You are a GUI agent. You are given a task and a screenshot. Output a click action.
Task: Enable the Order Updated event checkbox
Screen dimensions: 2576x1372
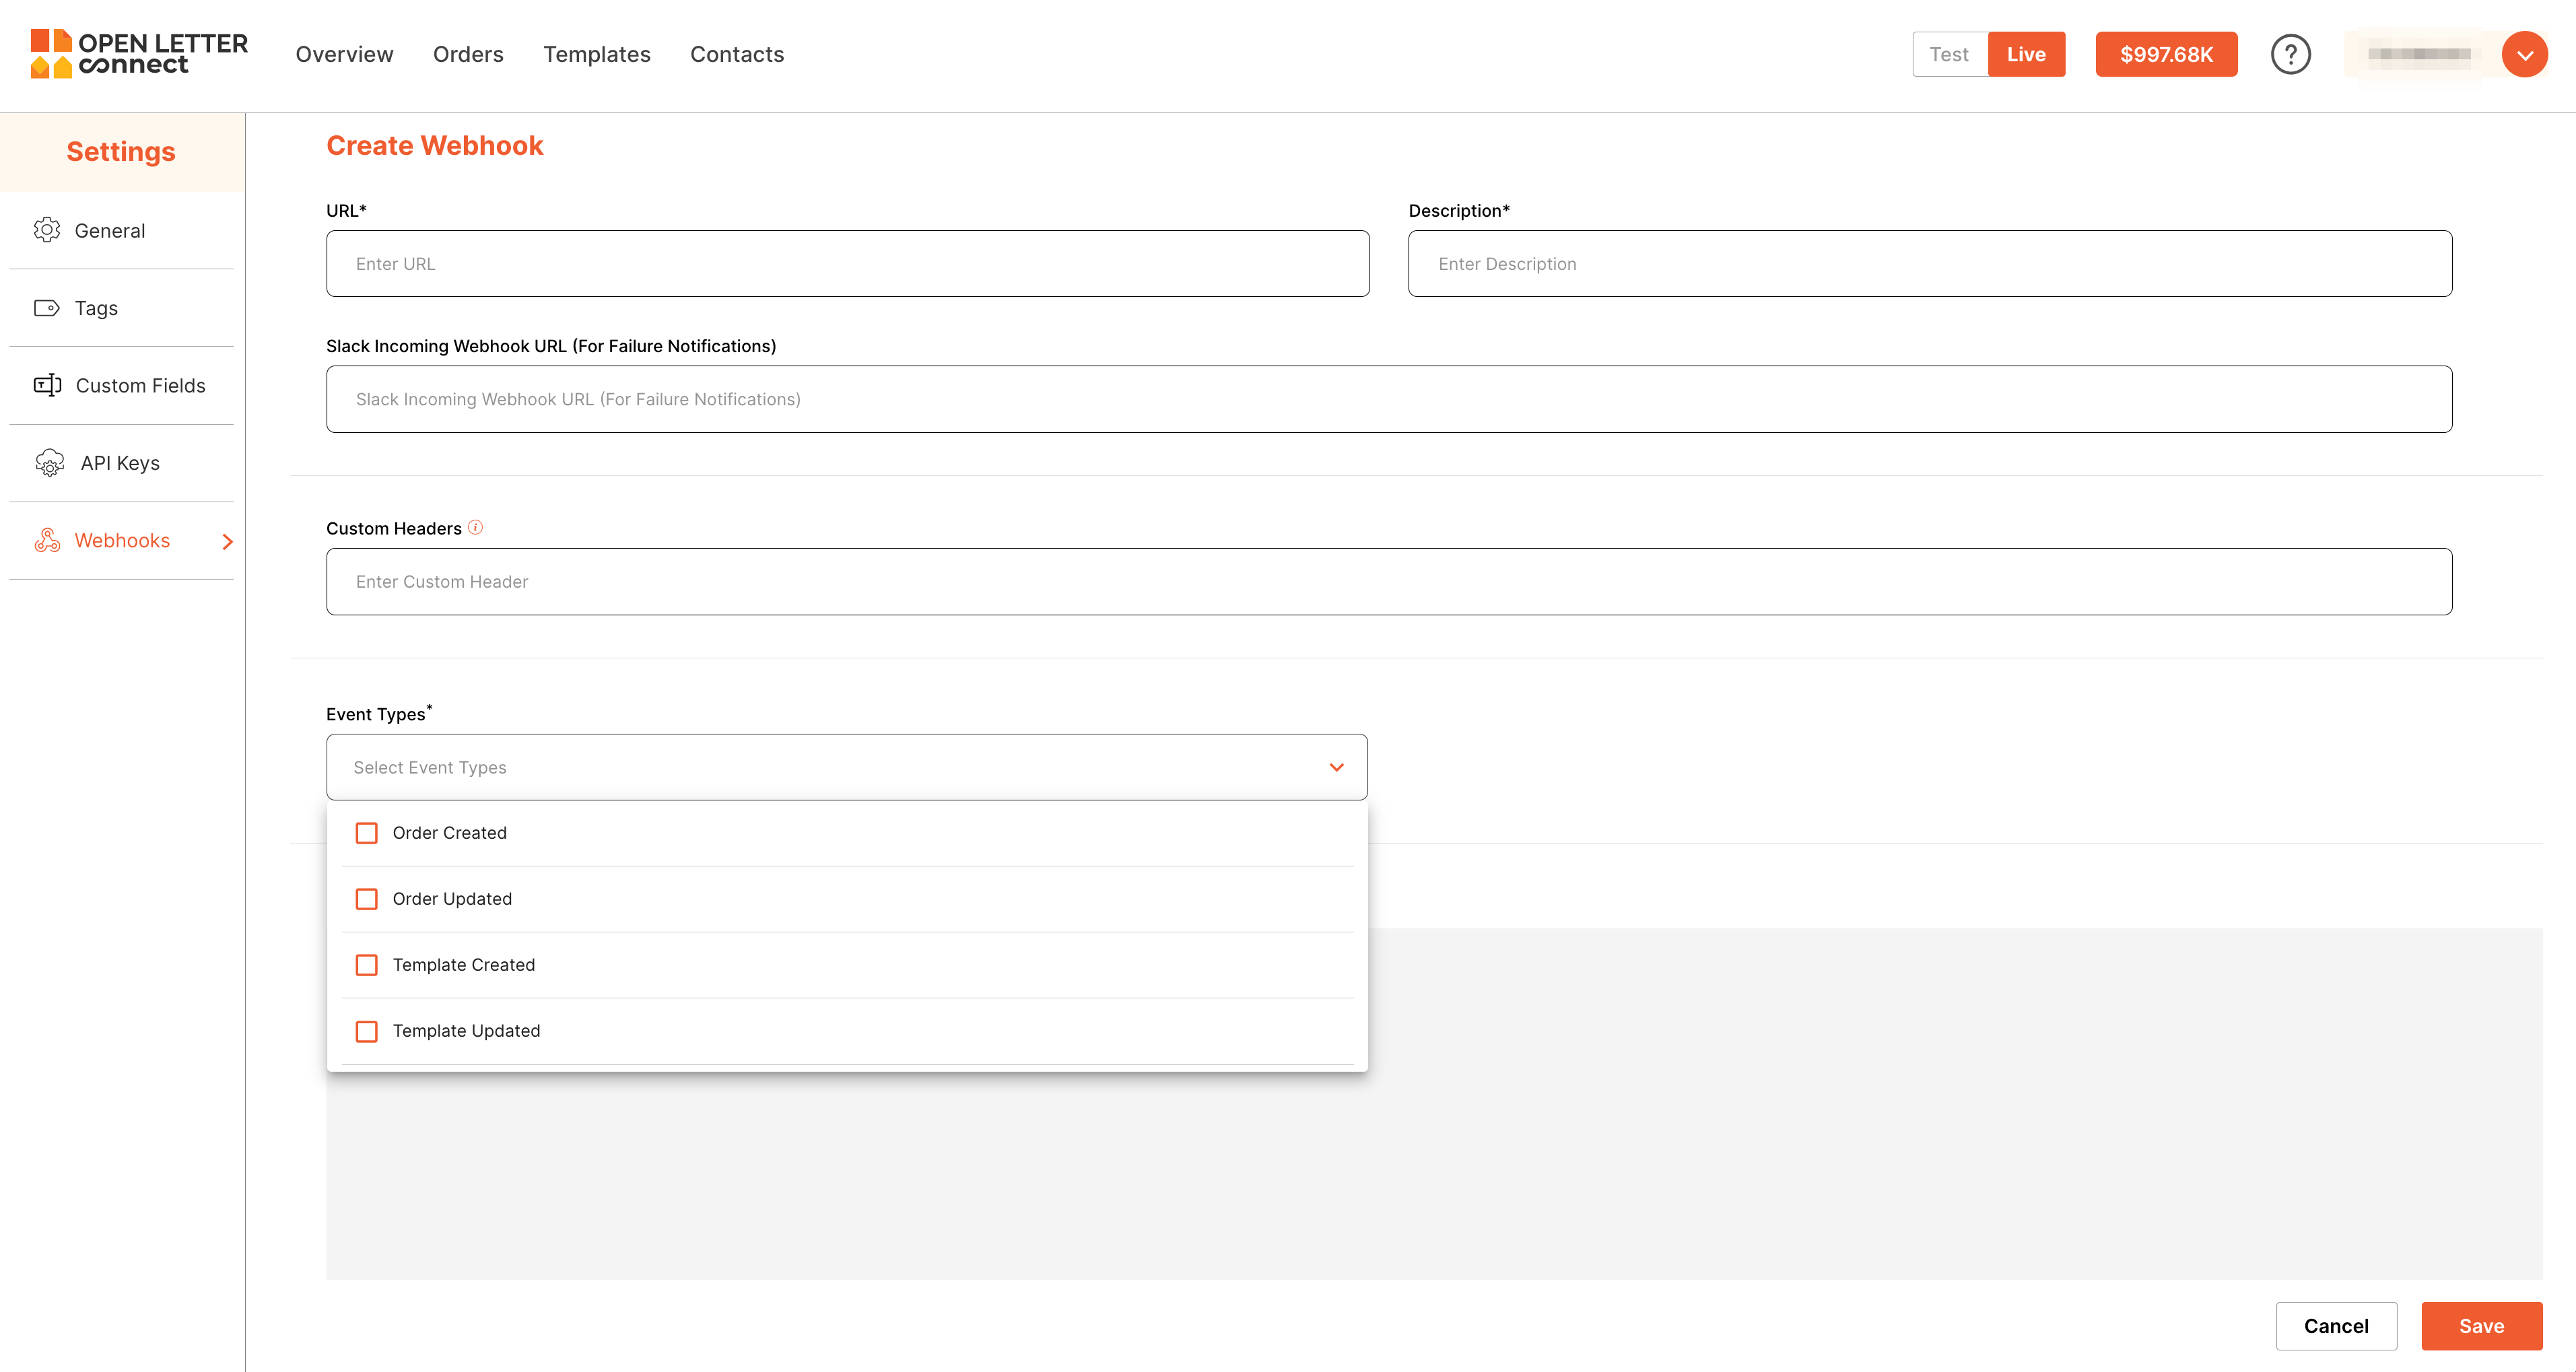pos(367,899)
